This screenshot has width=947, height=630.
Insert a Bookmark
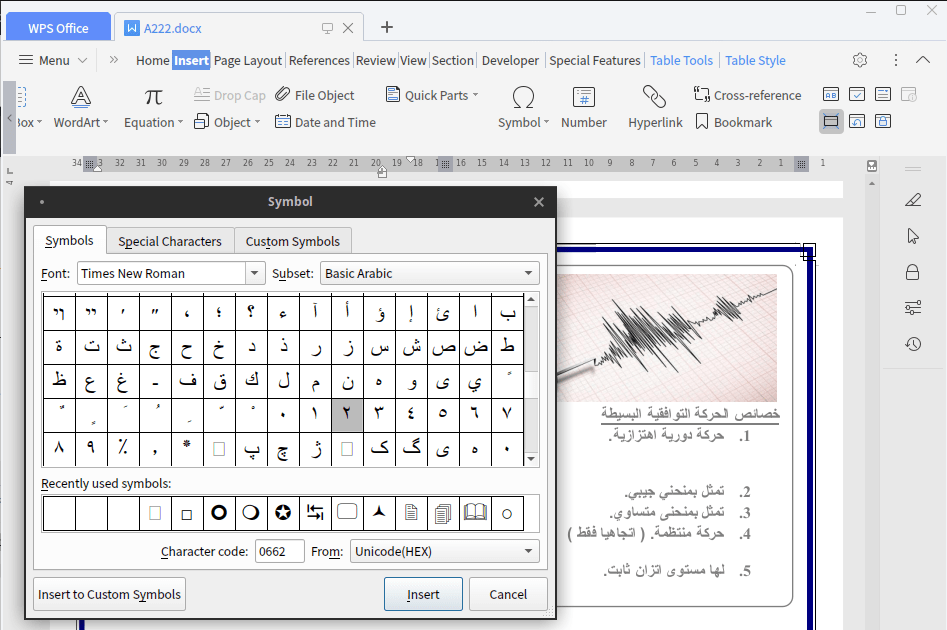click(734, 122)
